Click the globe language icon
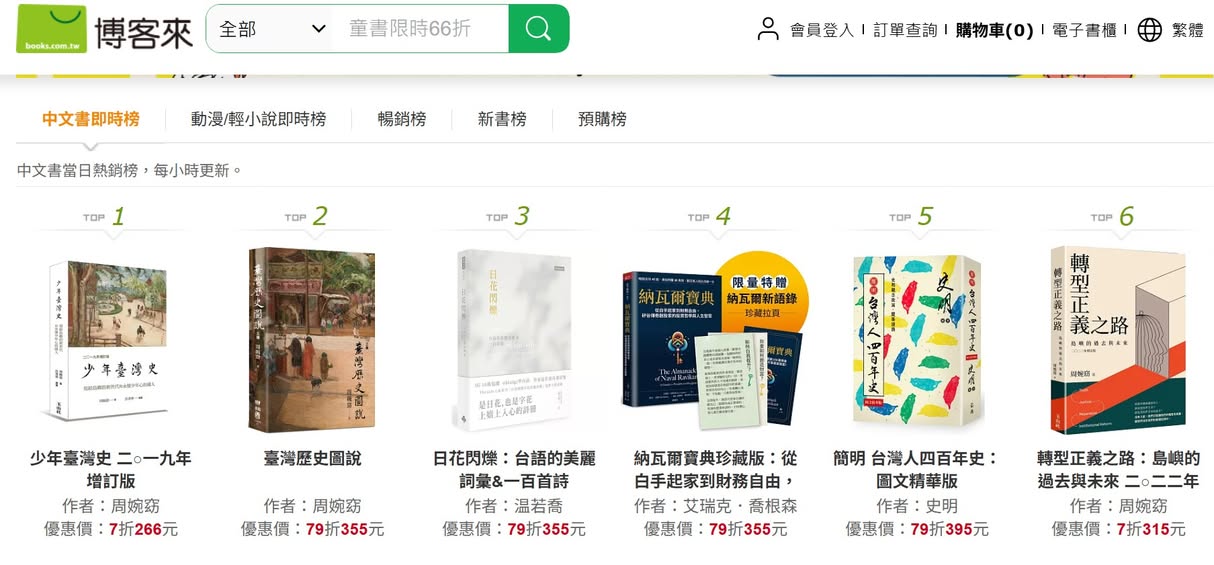Viewport: 1214px width, 565px height. (1150, 30)
